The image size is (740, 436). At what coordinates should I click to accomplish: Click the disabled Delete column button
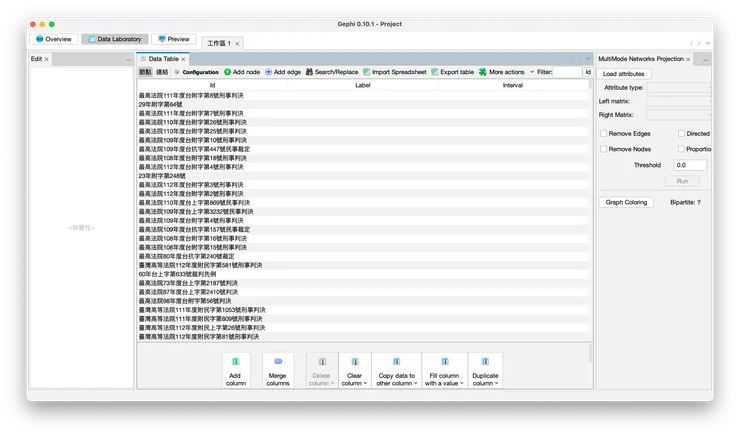(321, 371)
